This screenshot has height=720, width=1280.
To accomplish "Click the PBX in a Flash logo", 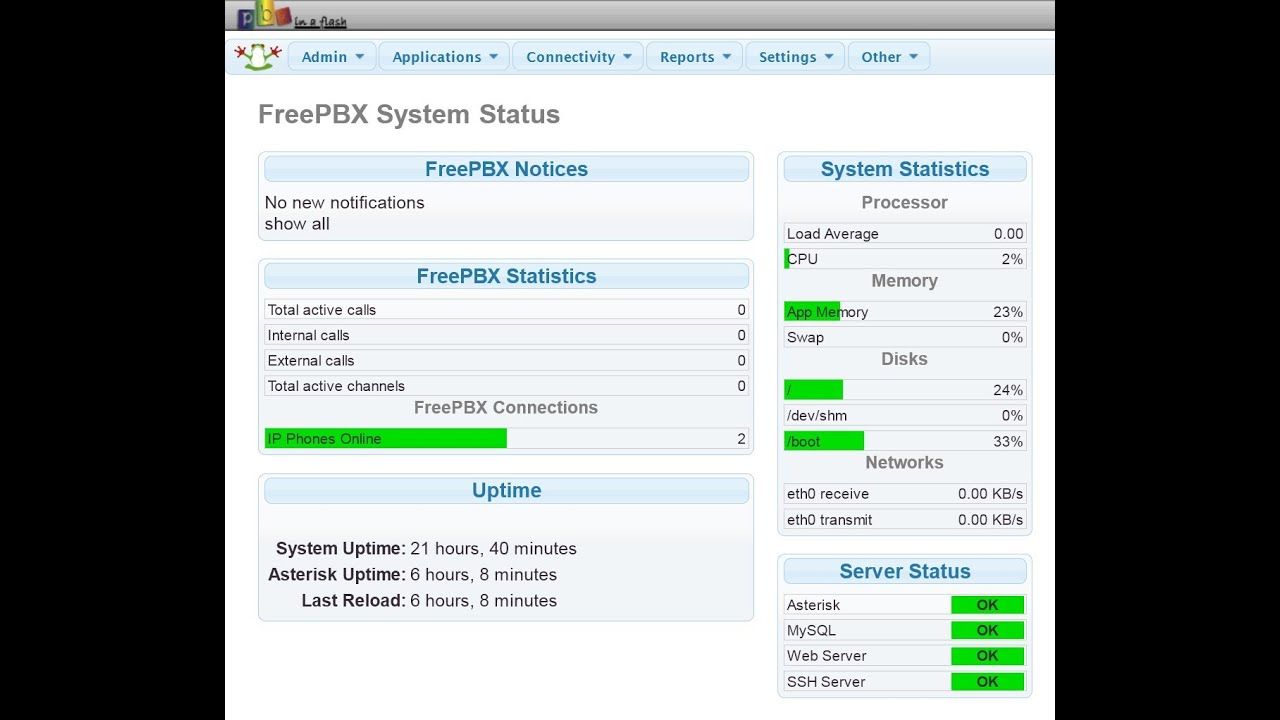I will pyautogui.click(x=291, y=17).
